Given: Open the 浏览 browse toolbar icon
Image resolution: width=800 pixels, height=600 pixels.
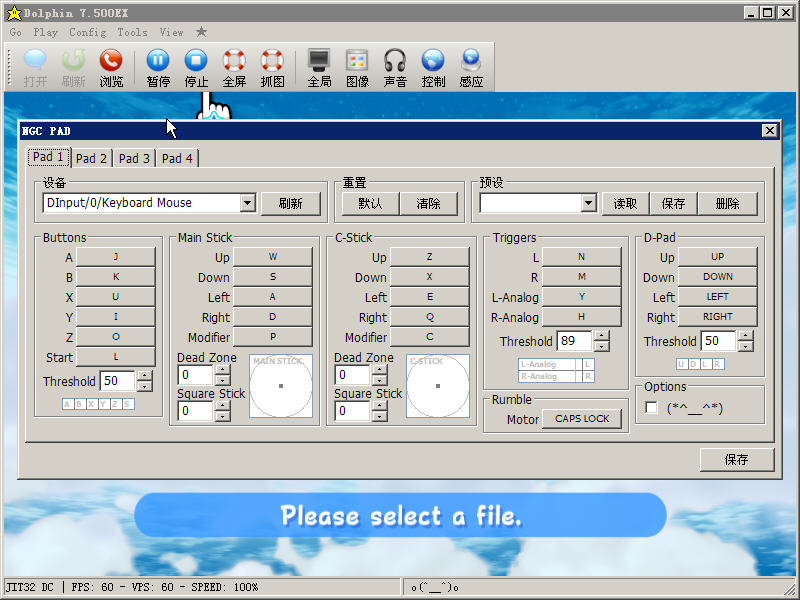Looking at the screenshot, I should (111, 67).
